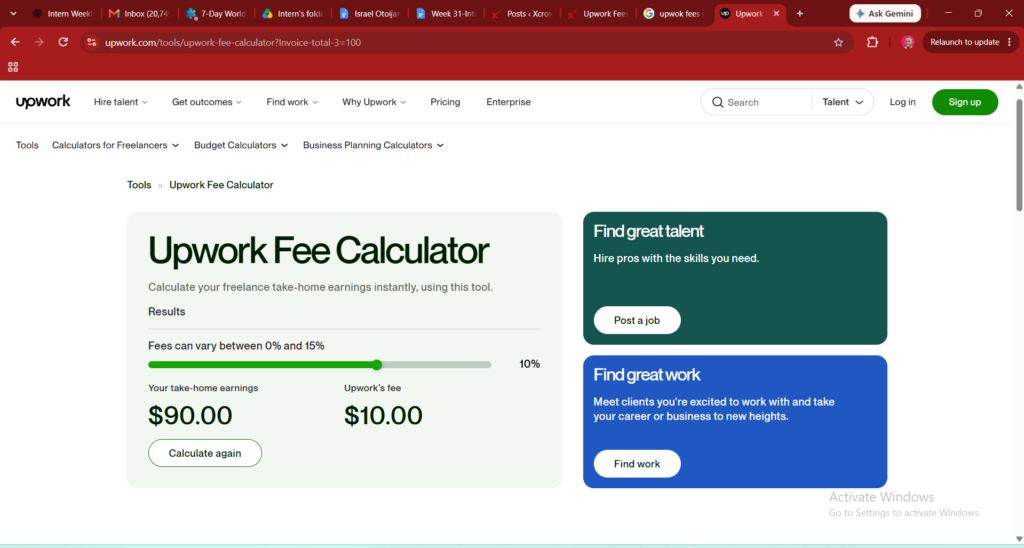Click the site information icon in address bar
The height and width of the screenshot is (548, 1024).
92,42
